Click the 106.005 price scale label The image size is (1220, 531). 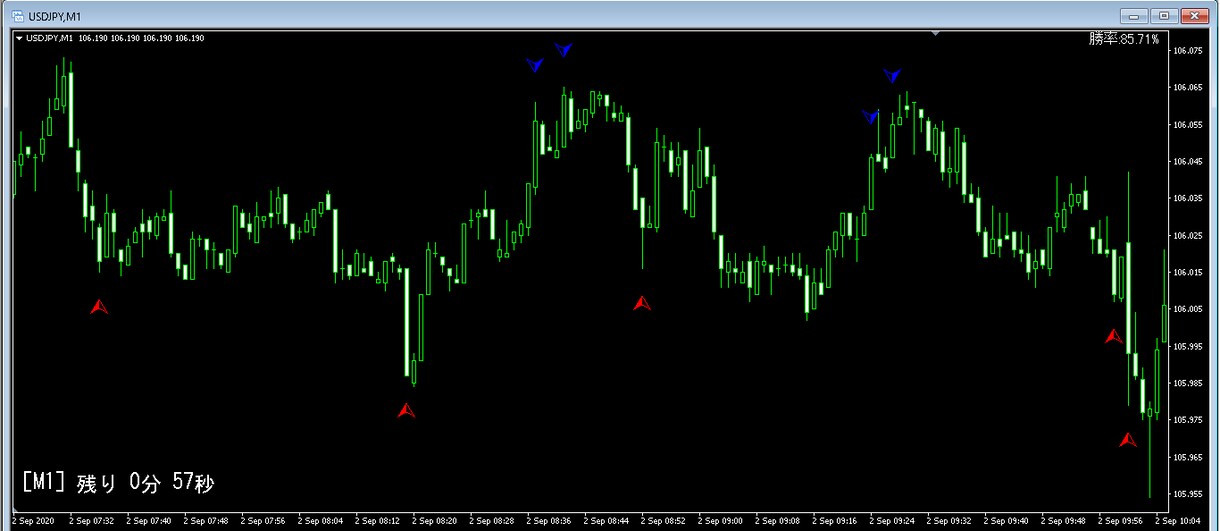(x=1189, y=309)
